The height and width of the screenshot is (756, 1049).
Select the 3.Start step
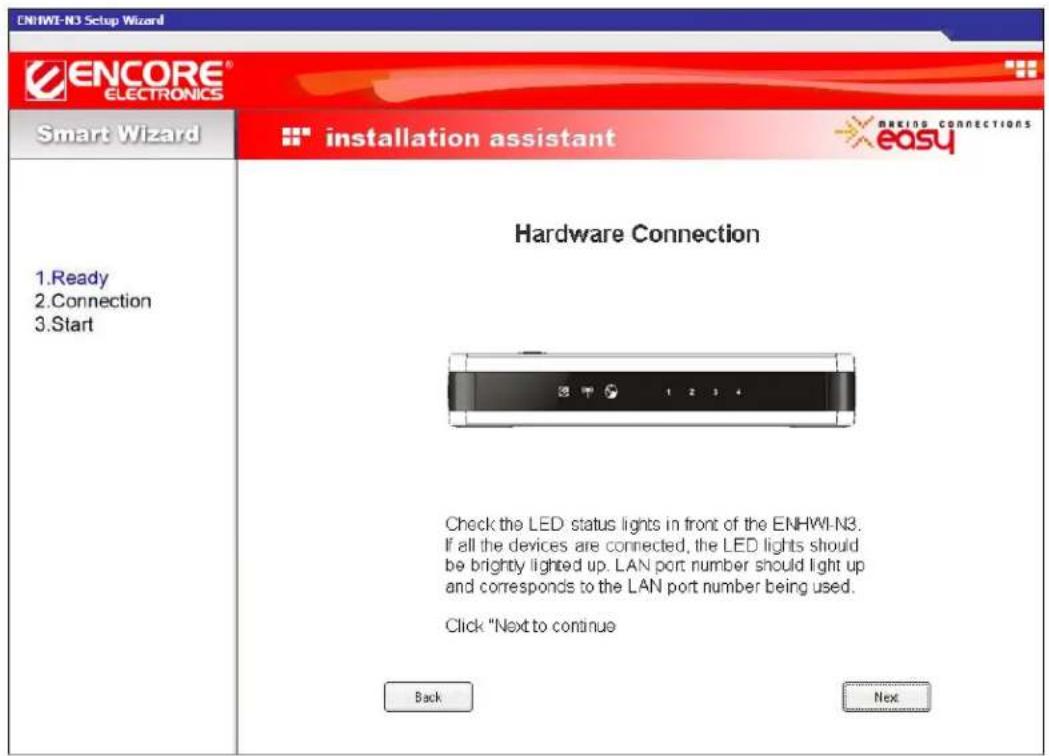click(x=64, y=324)
